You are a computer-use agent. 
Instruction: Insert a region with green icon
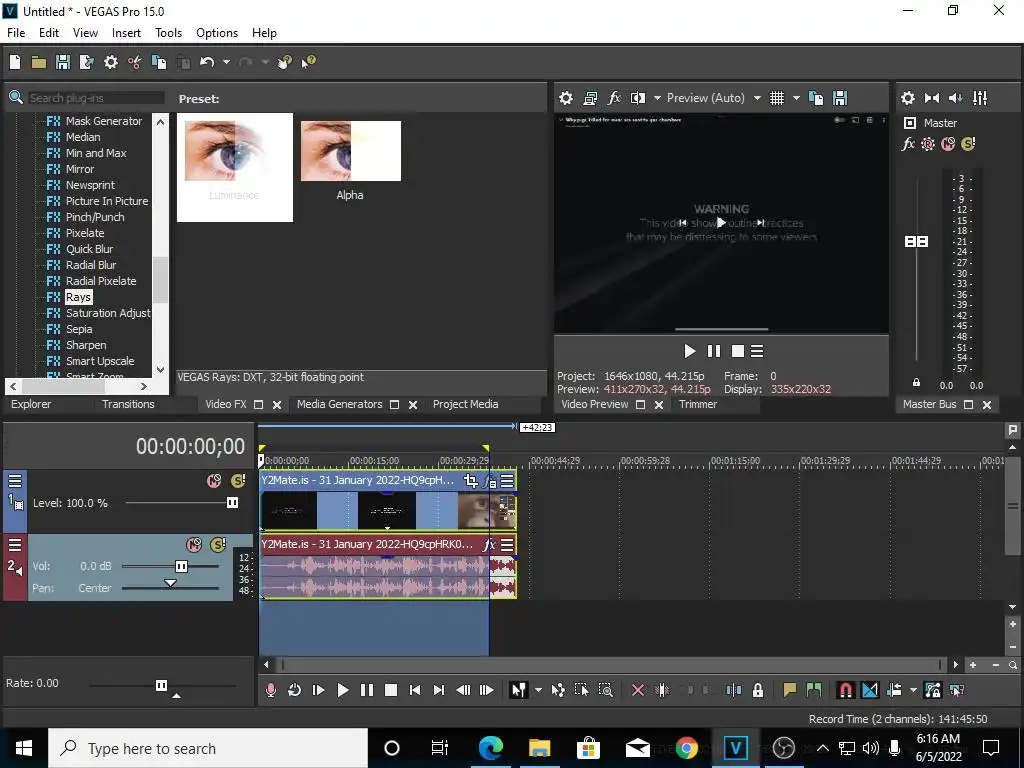point(814,690)
